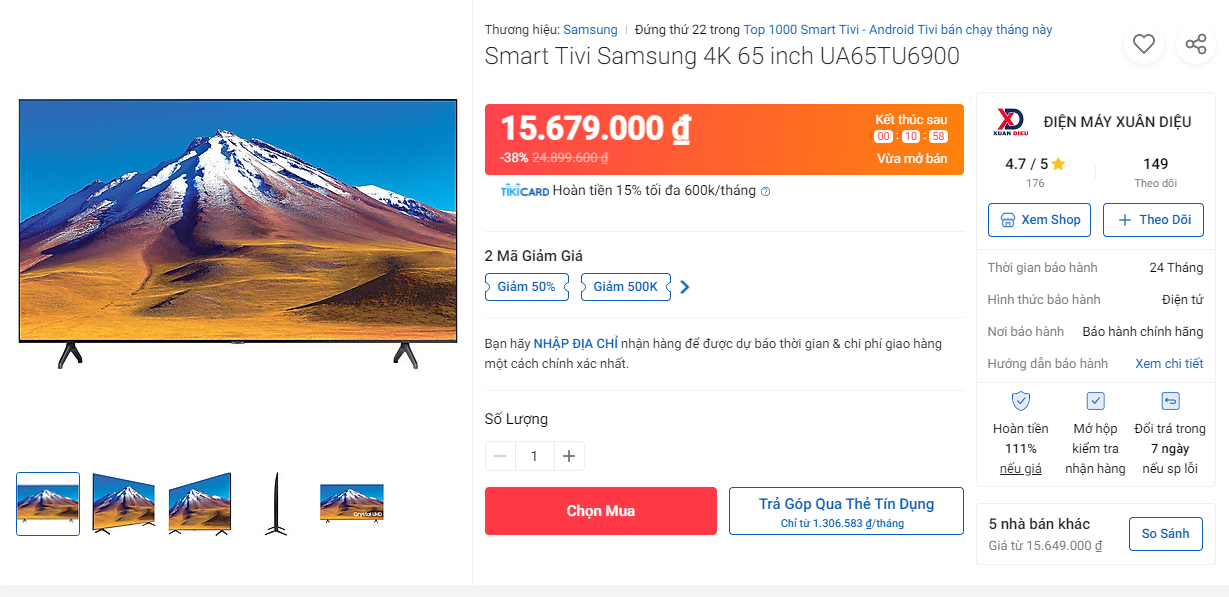Select the Giảm 50% coupon
Image resolution: width=1229 pixels, height=597 pixels.
(x=526, y=287)
